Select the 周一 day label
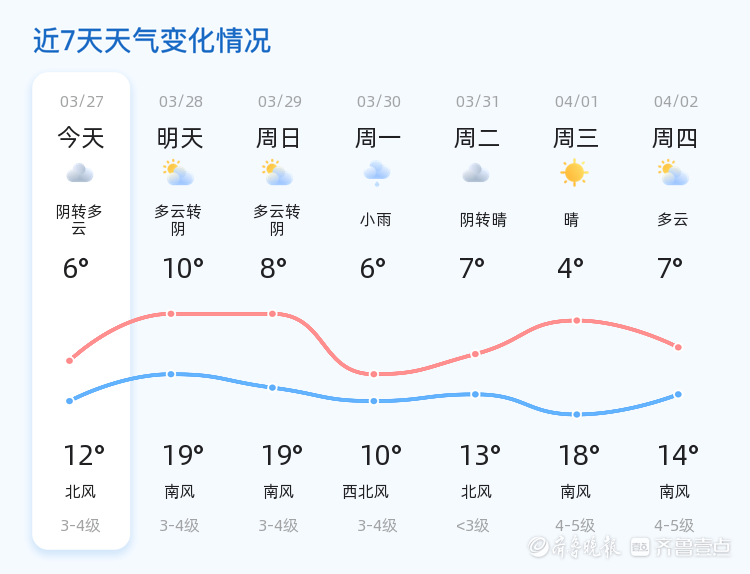 378,138
